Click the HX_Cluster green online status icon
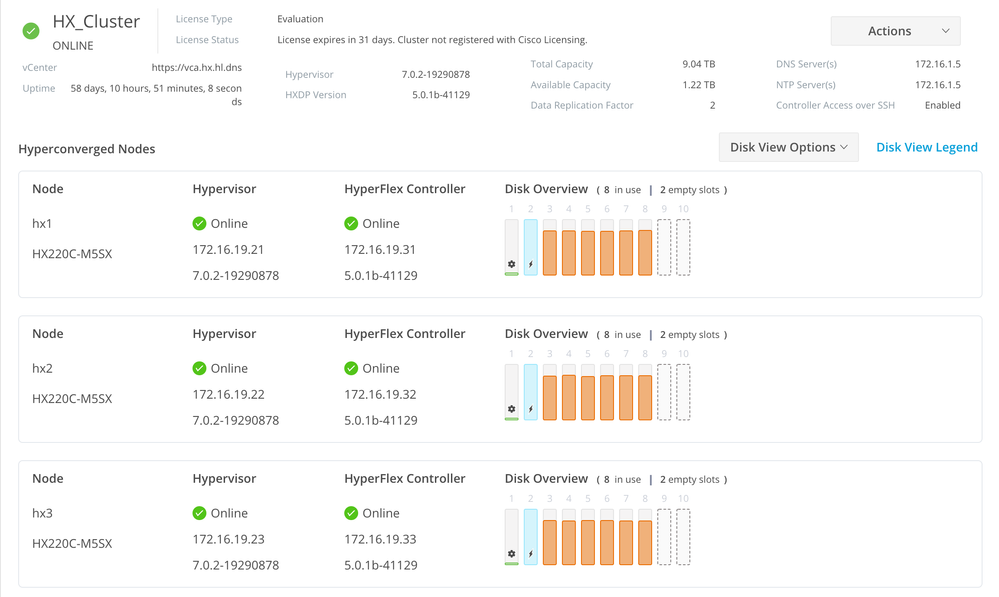This screenshot has width=999, height=597. click(x=31, y=31)
